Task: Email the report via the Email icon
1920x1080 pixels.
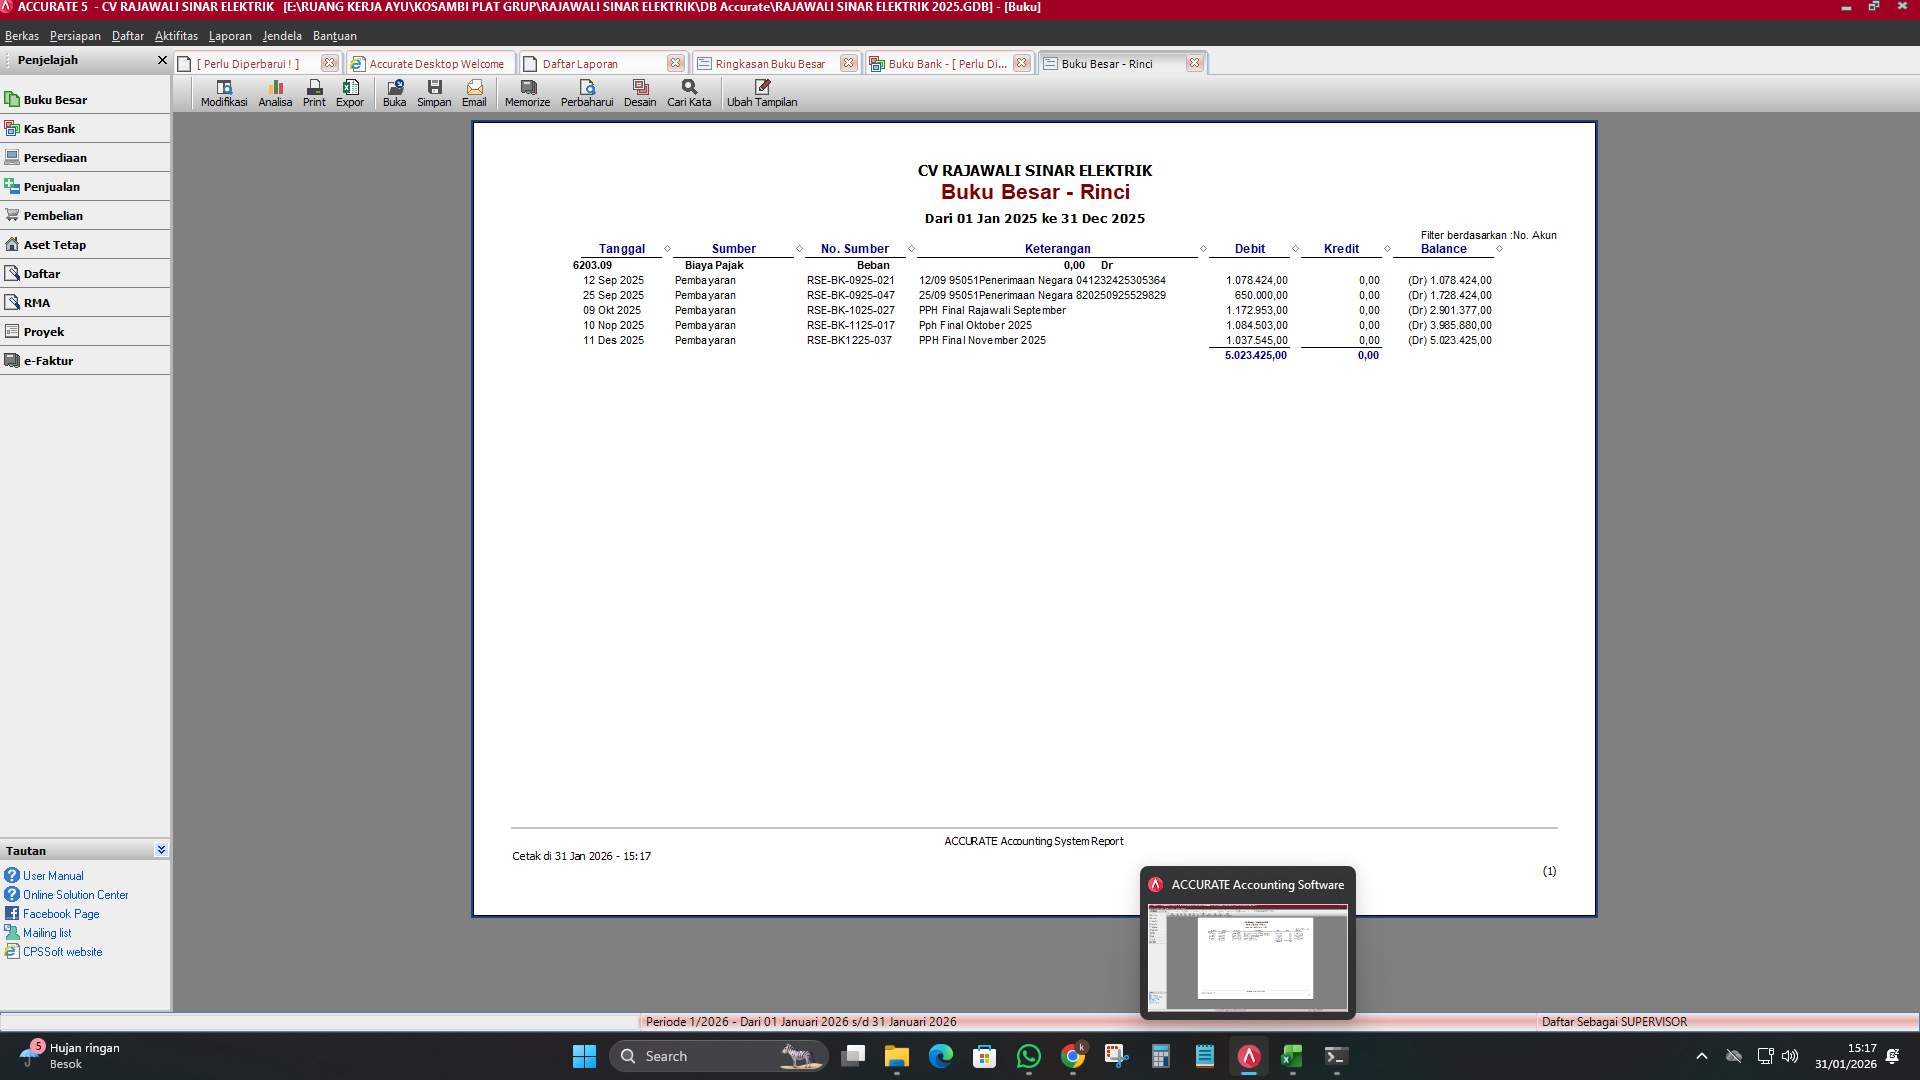Action: coord(474,93)
